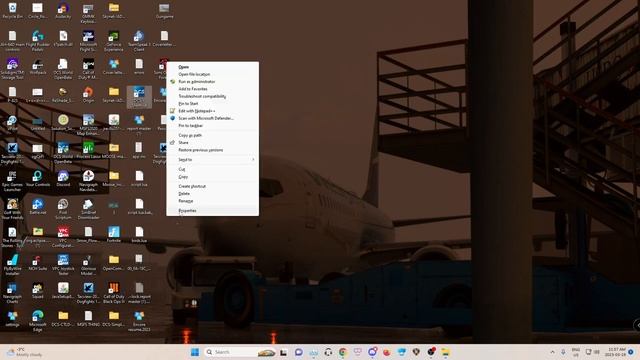Select the Audacity desktop icon
Image resolution: width=640 pixels, height=360 pixels.
point(63,11)
